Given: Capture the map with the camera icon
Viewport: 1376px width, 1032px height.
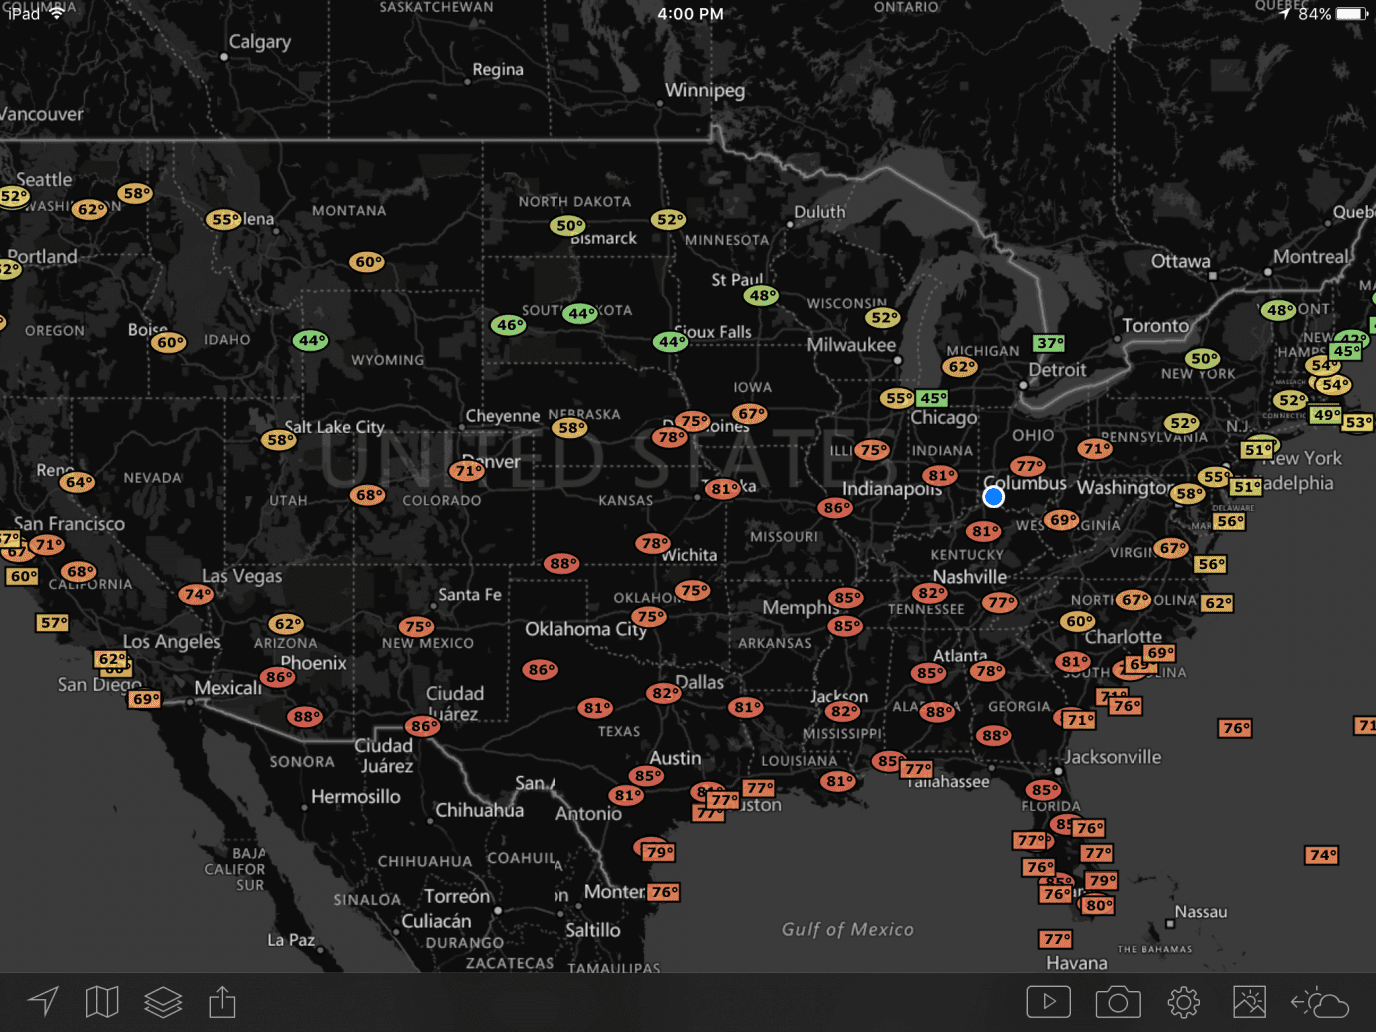Looking at the screenshot, I should (x=1118, y=1001).
